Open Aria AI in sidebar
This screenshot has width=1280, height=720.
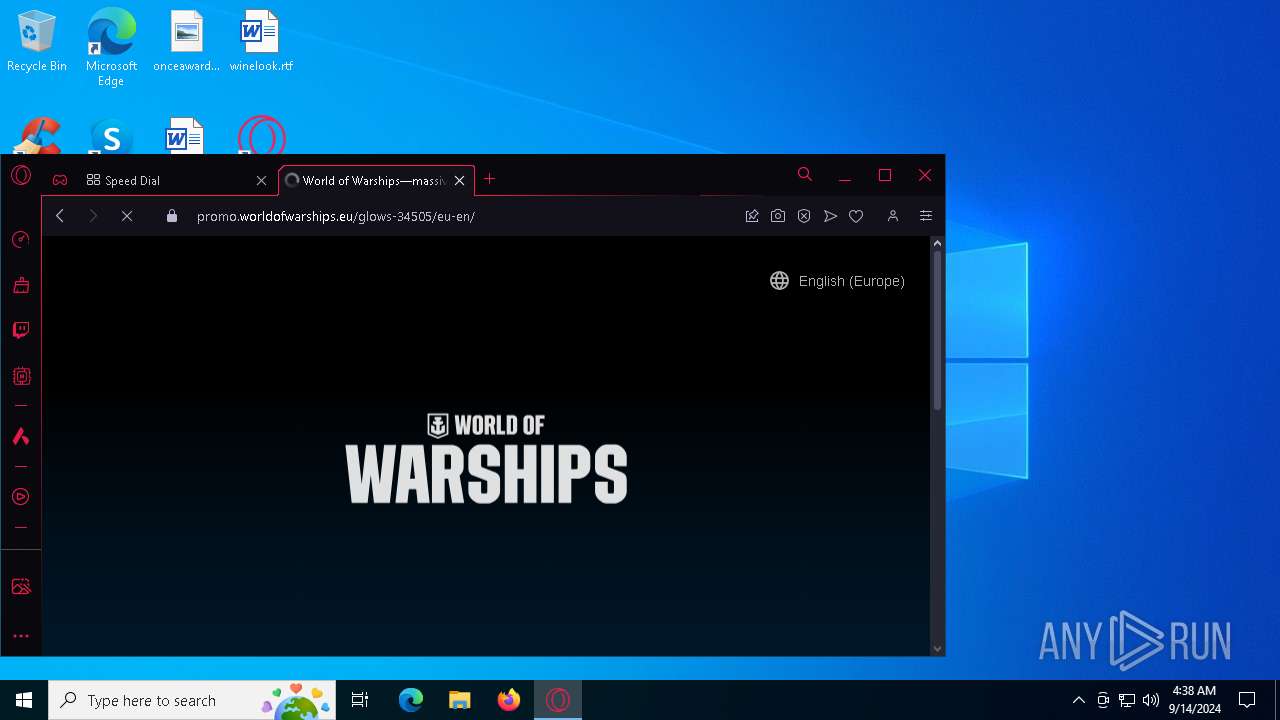(x=21, y=436)
